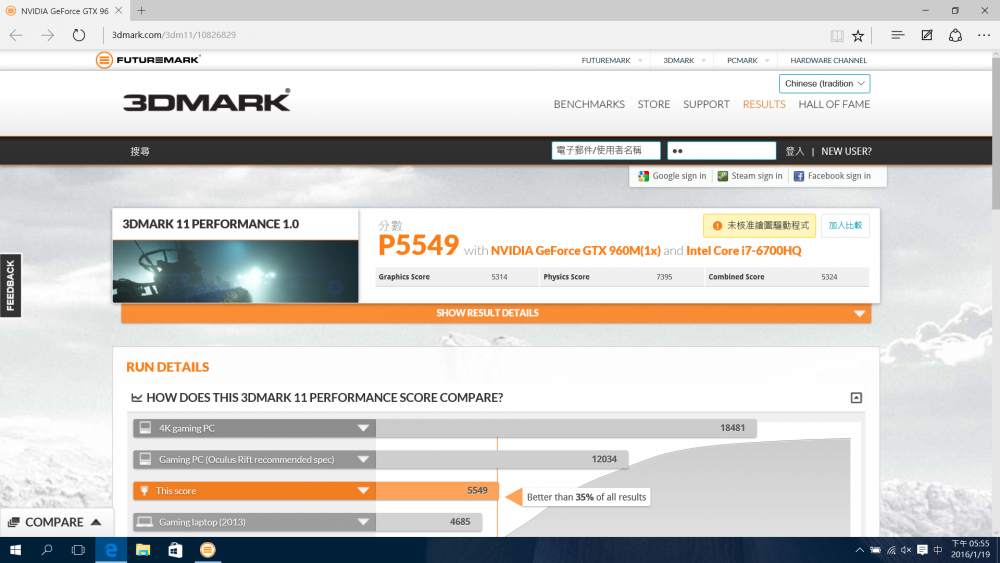Open the Edge Hub icon

click(897, 35)
